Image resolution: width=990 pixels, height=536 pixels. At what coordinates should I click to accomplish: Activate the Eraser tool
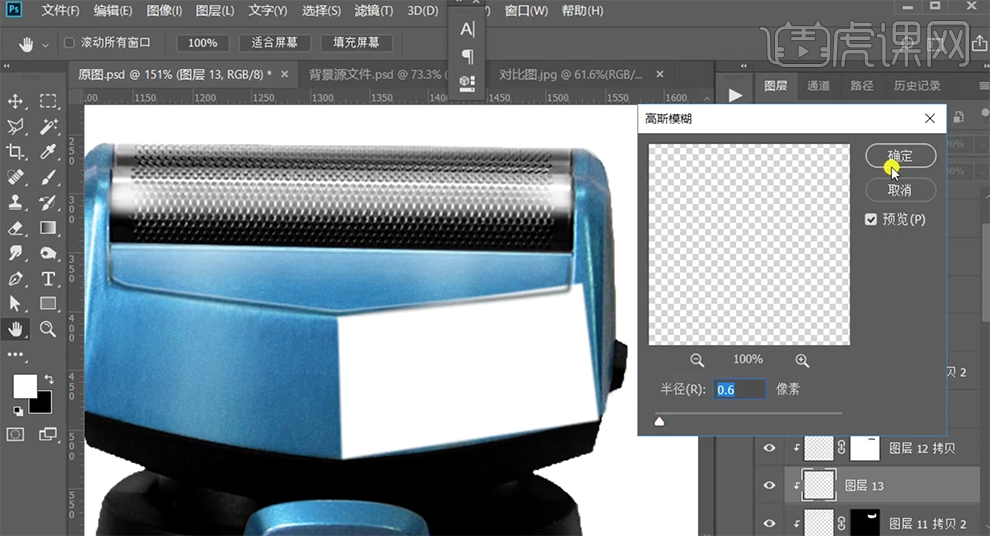pos(16,228)
